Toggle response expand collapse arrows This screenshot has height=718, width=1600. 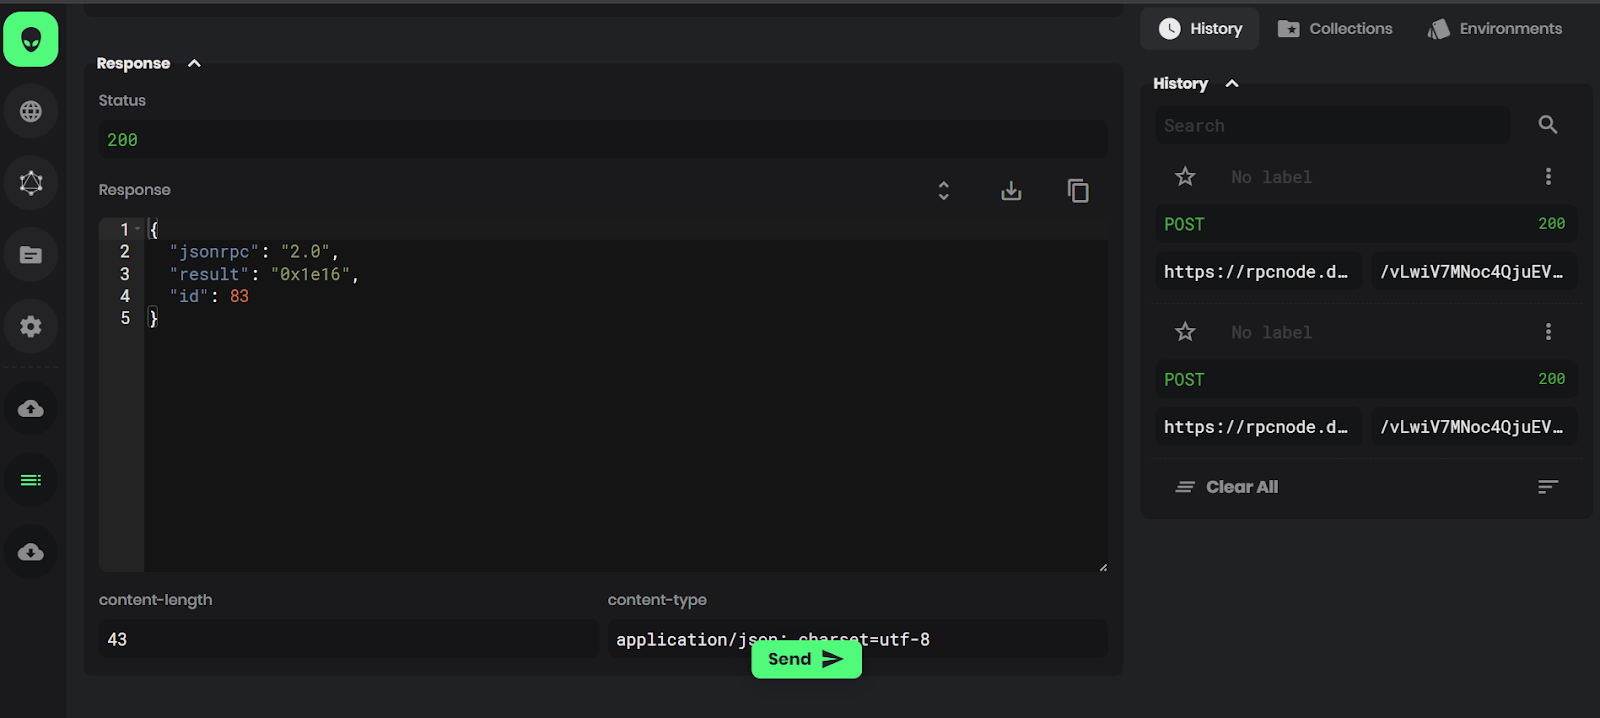coord(943,190)
